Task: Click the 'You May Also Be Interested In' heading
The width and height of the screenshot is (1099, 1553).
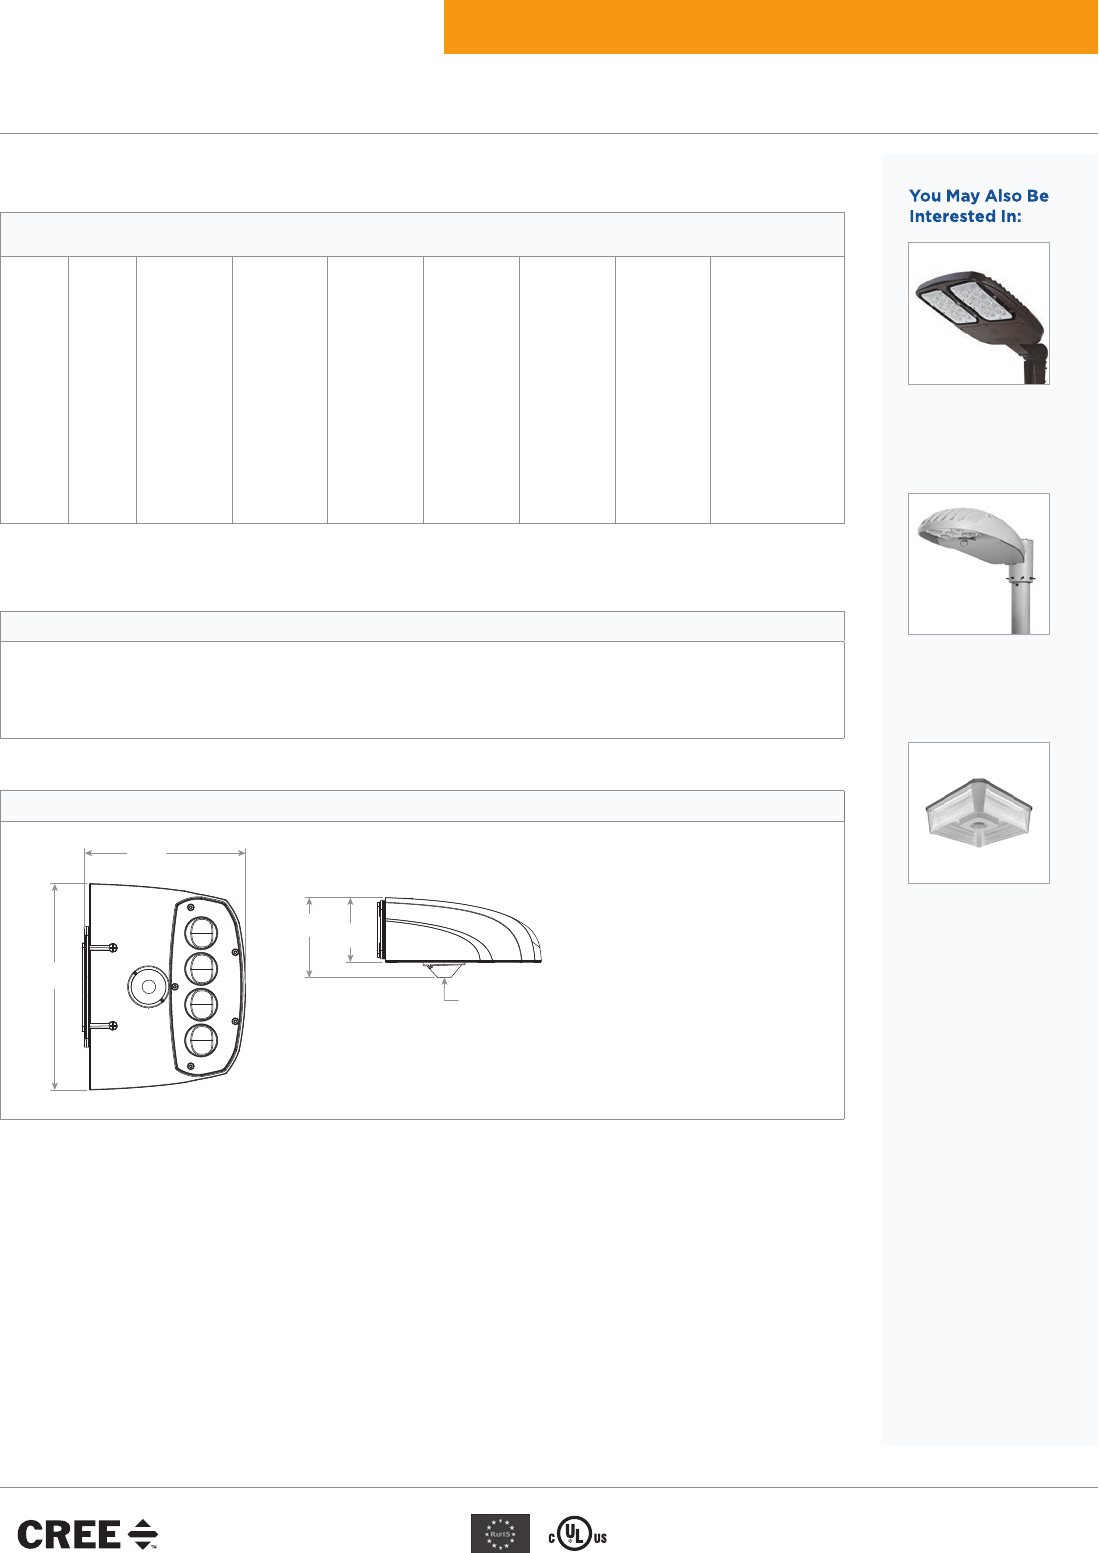Action: click(978, 206)
